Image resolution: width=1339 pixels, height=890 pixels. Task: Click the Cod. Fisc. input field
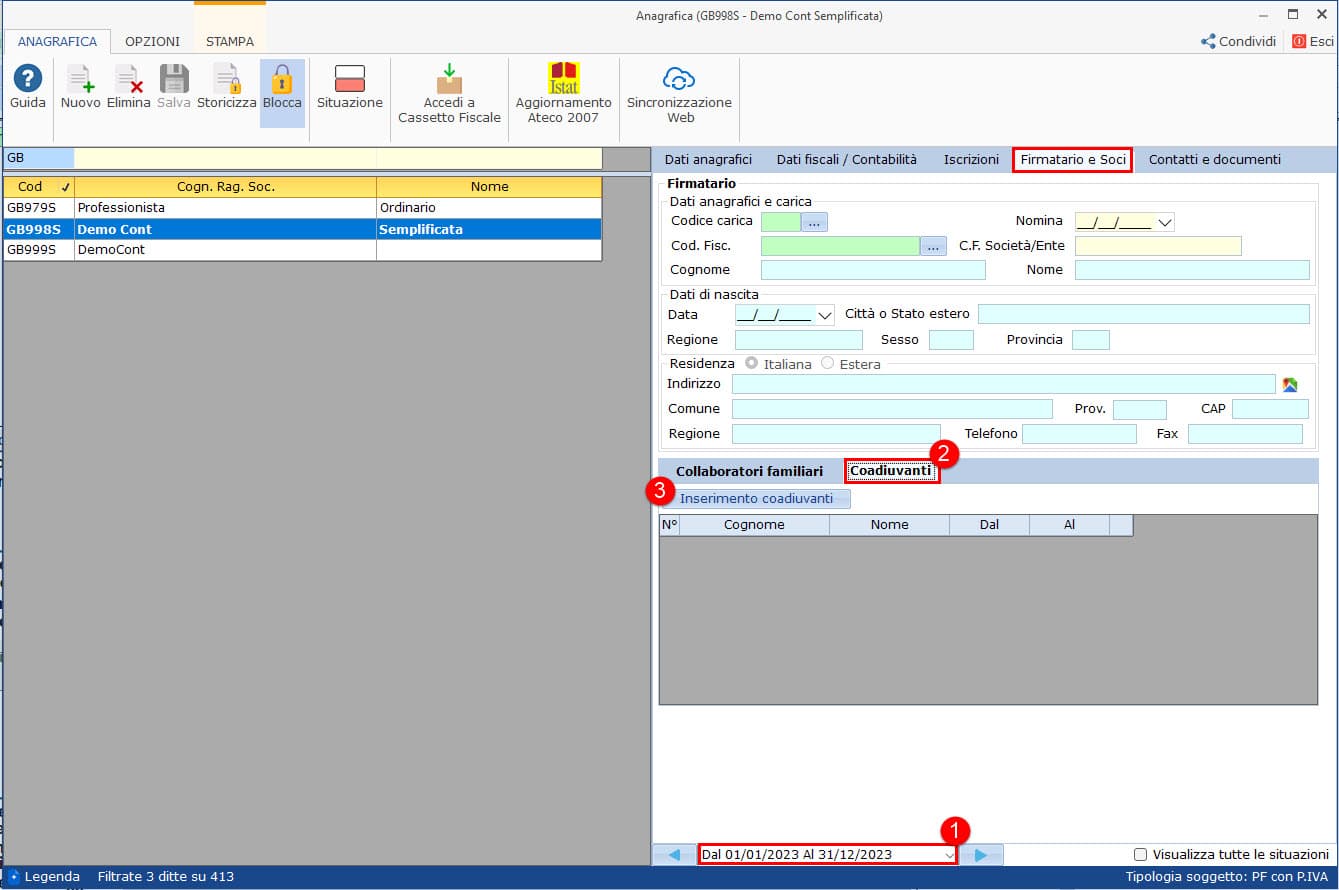[840, 246]
